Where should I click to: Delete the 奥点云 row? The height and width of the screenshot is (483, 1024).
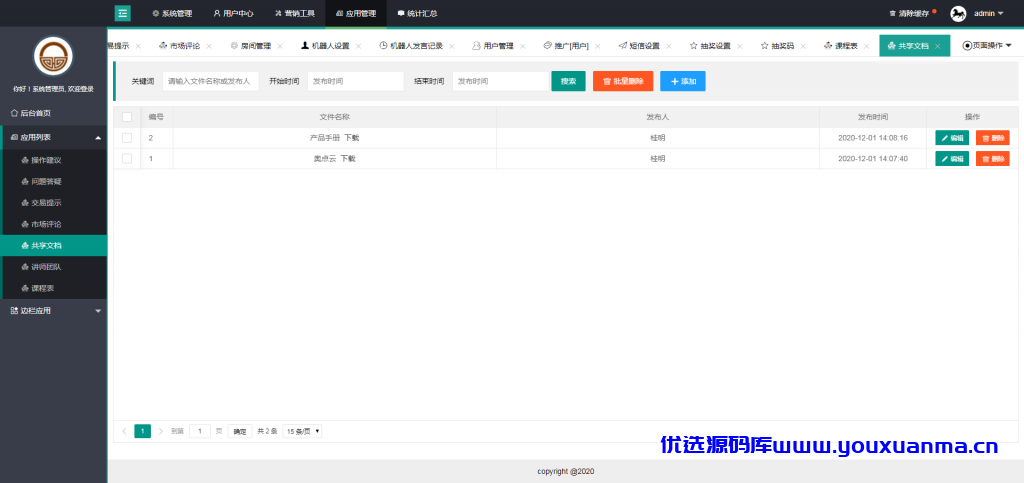pyautogui.click(x=993, y=159)
